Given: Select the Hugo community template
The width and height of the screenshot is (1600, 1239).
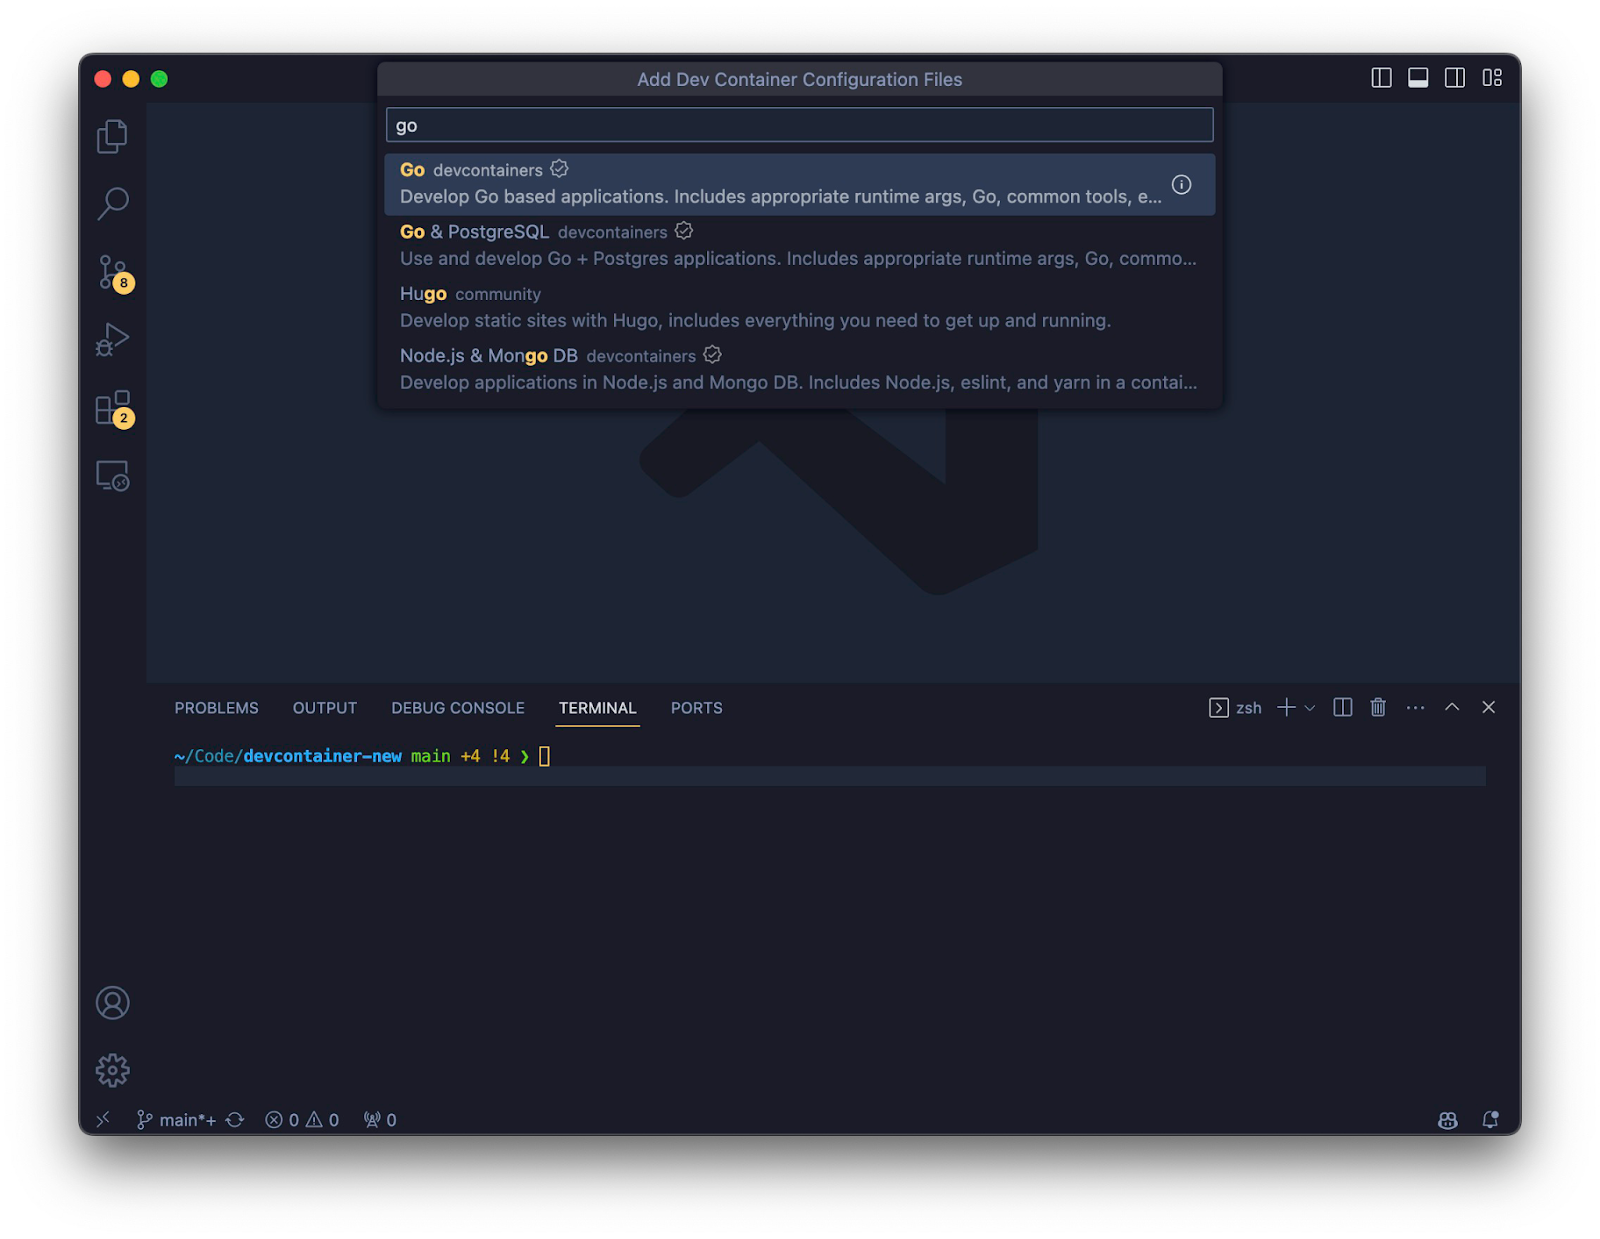Looking at the screenshot, I should (799, 308).
